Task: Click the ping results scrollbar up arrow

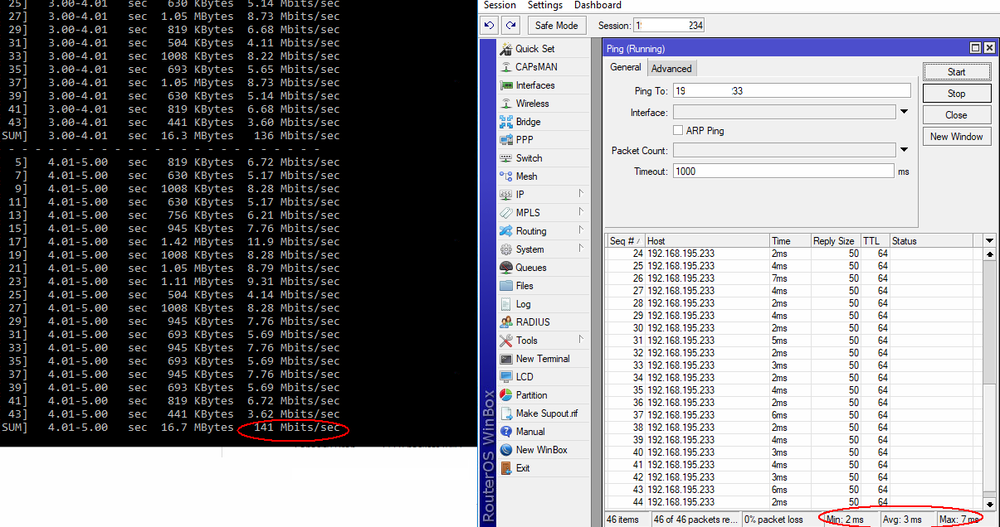Action: (989, 255)
